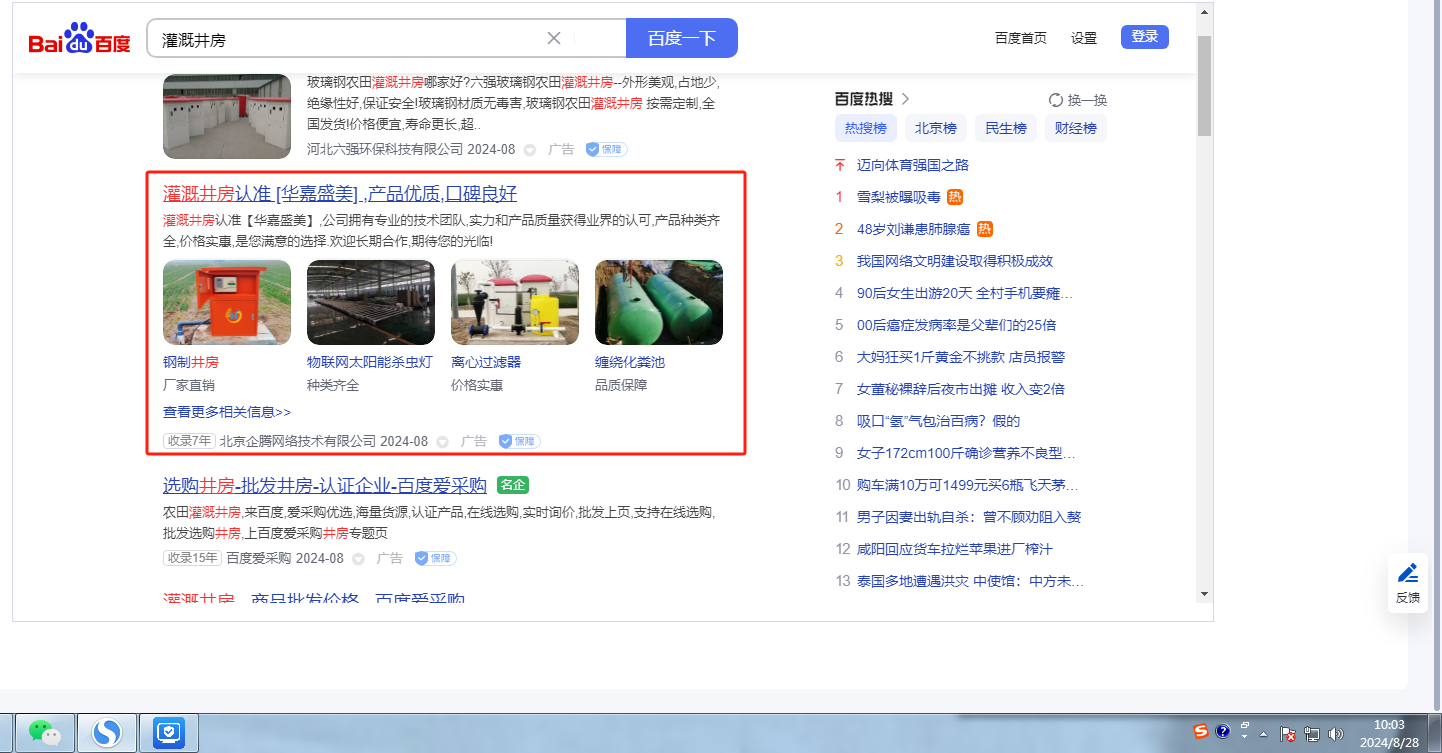The image size is (1442, 753).
Task: Click the refresh icon beside 换一换
Action: point(1055,100)
